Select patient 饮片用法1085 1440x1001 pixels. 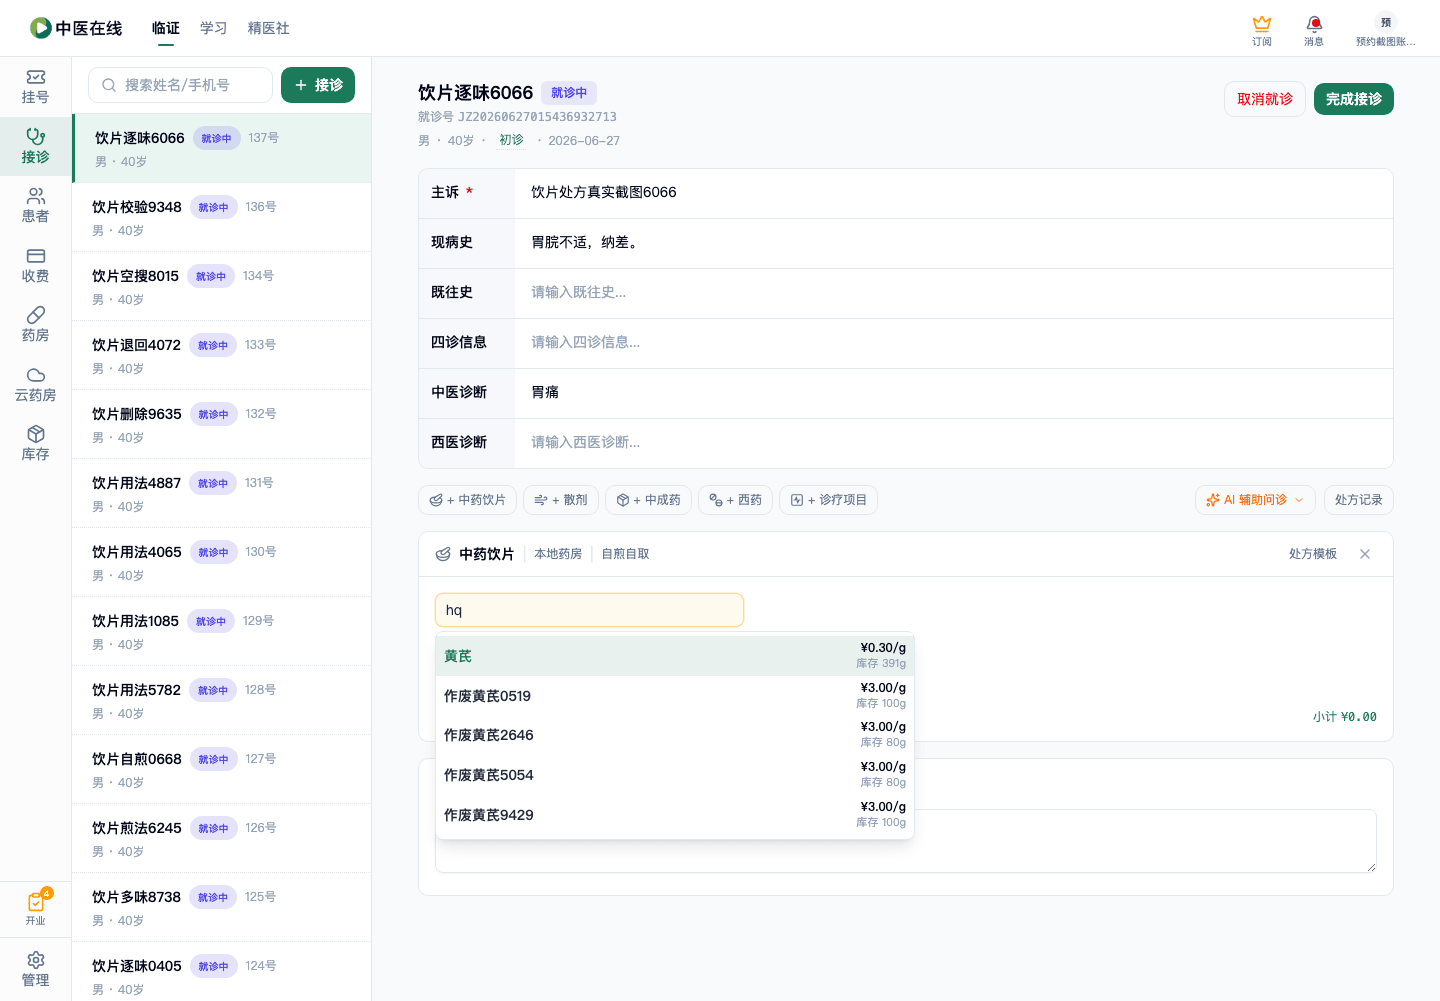[x=222, y=631]
